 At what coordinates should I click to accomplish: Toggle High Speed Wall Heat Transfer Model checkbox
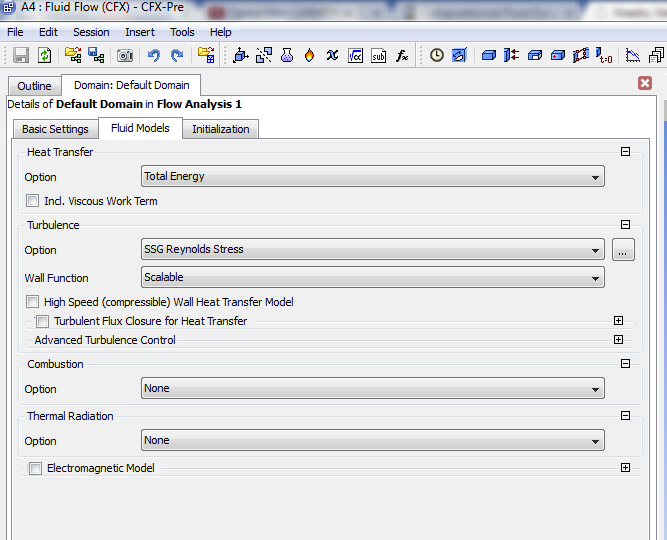(x=33, y=302)
